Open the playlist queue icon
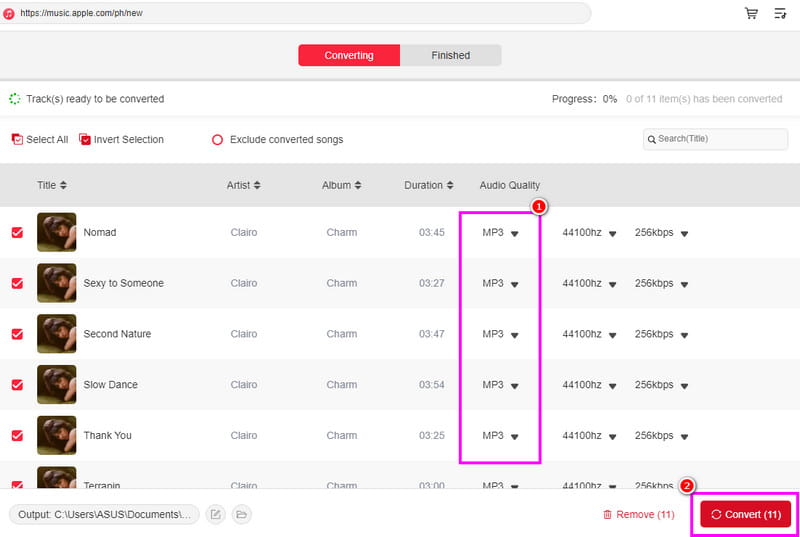 coord(780,13)
